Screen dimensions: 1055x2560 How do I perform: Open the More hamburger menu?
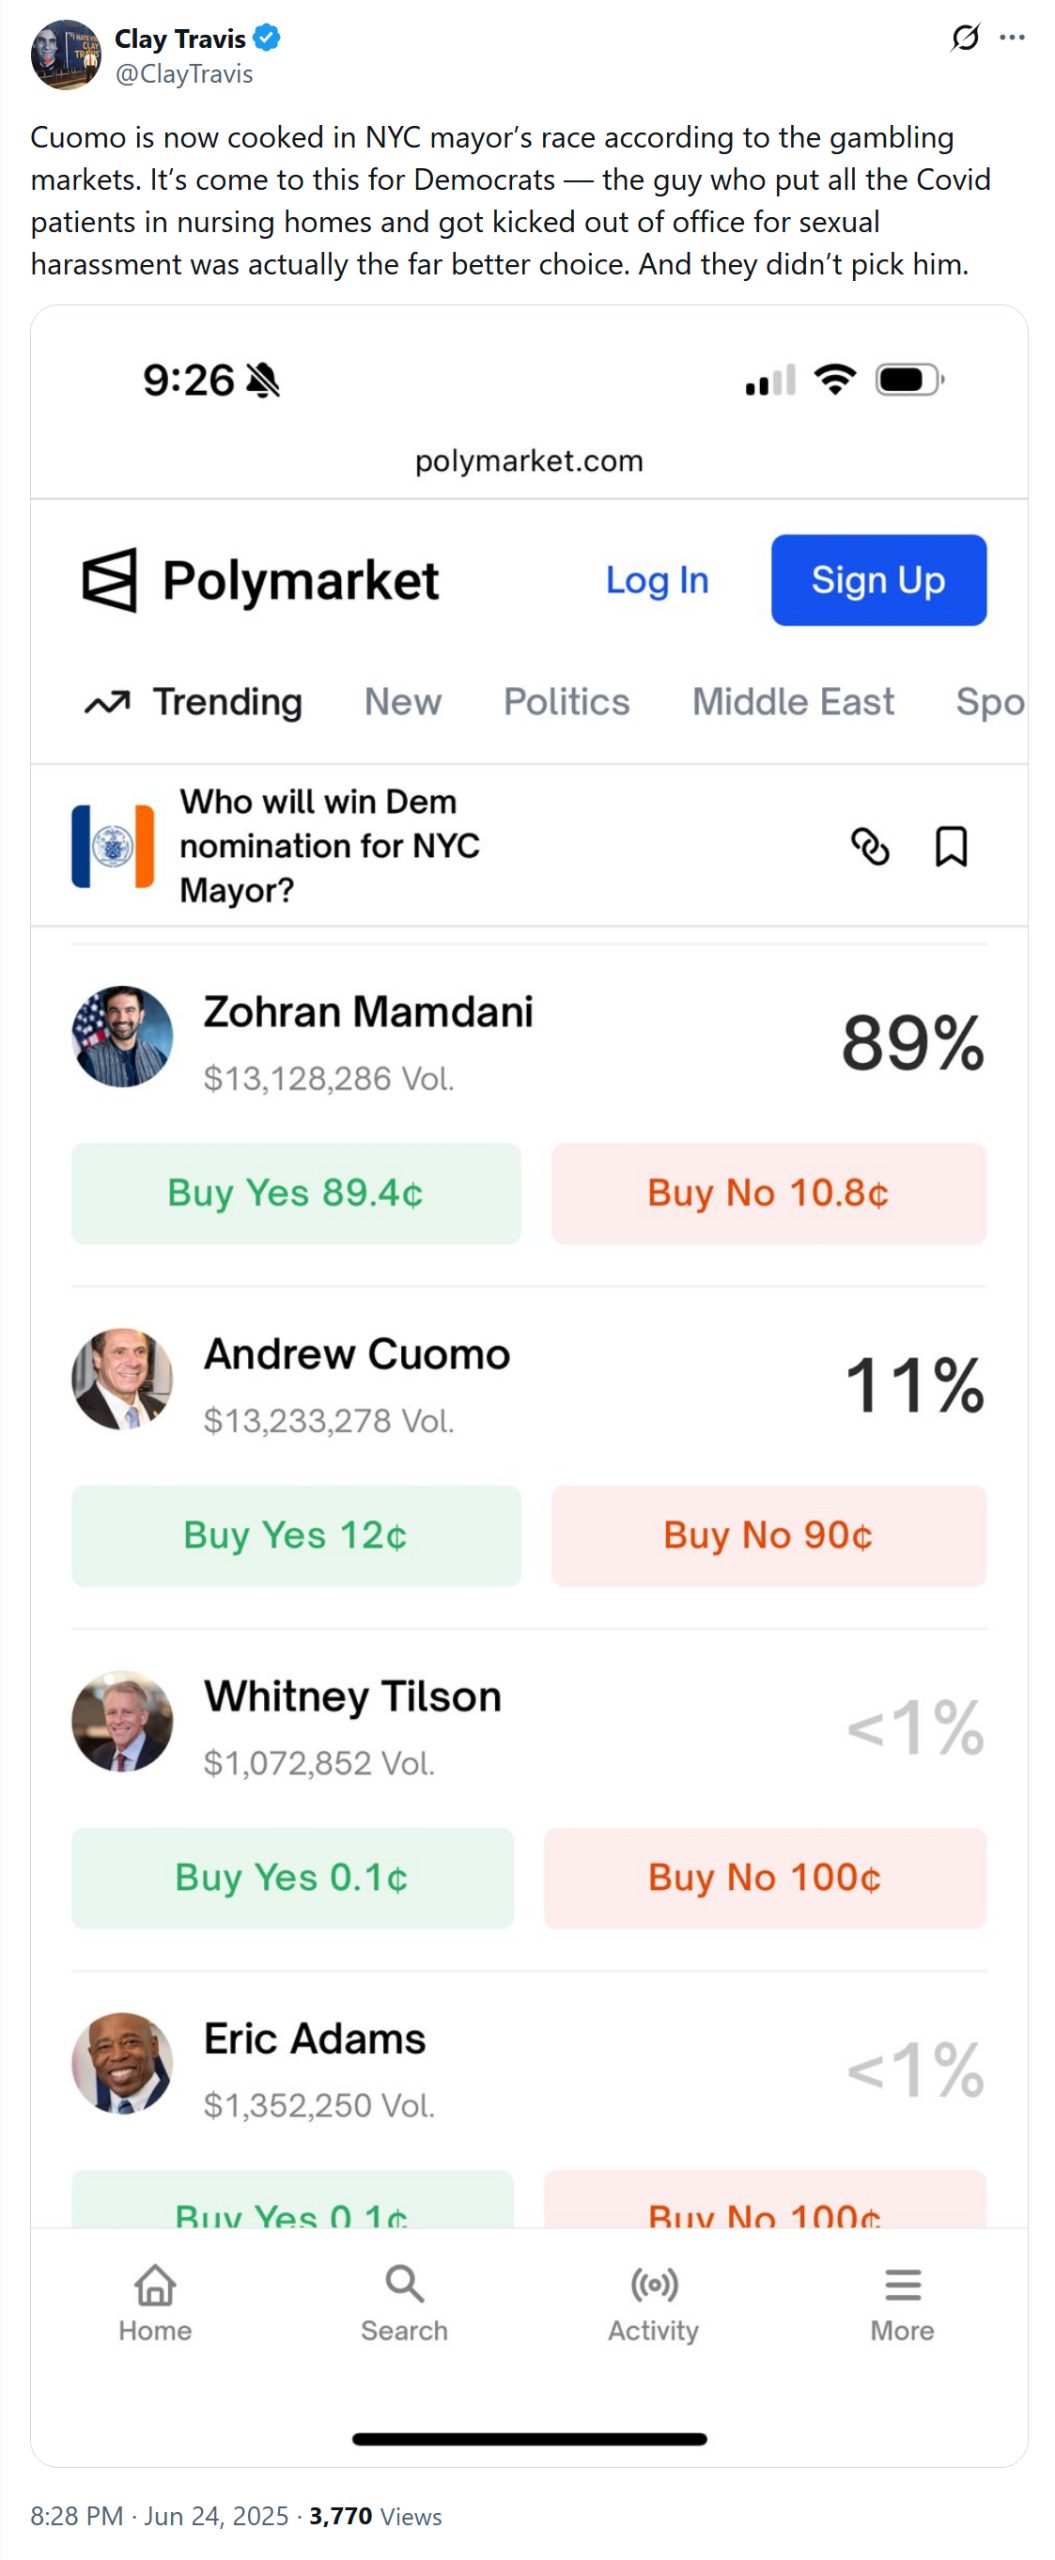coord(902,2283)
